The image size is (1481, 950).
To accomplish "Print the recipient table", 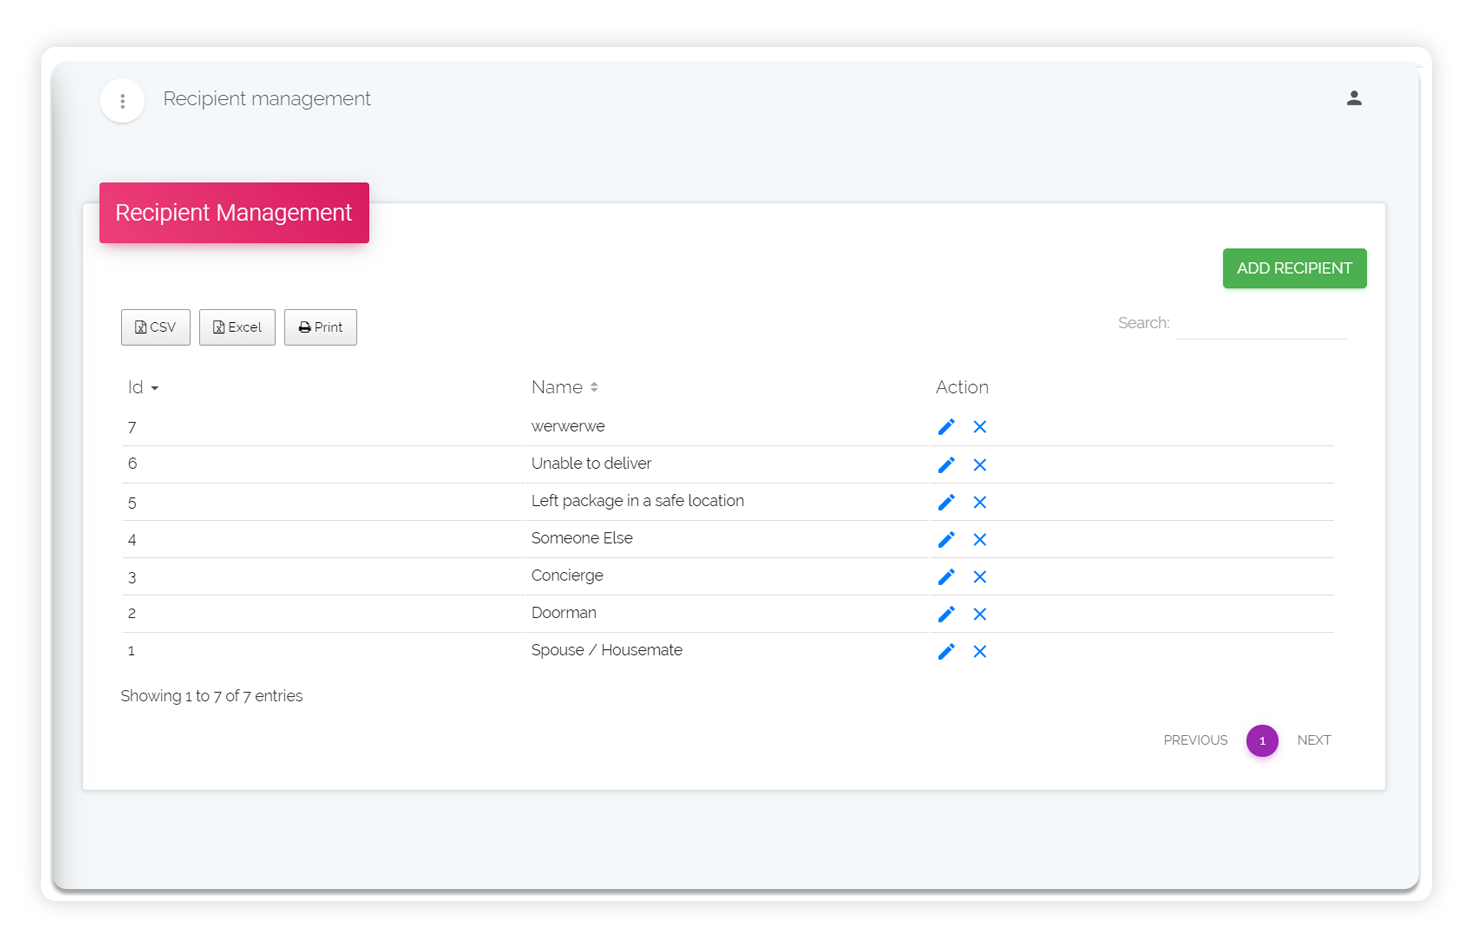I will 320,327.
